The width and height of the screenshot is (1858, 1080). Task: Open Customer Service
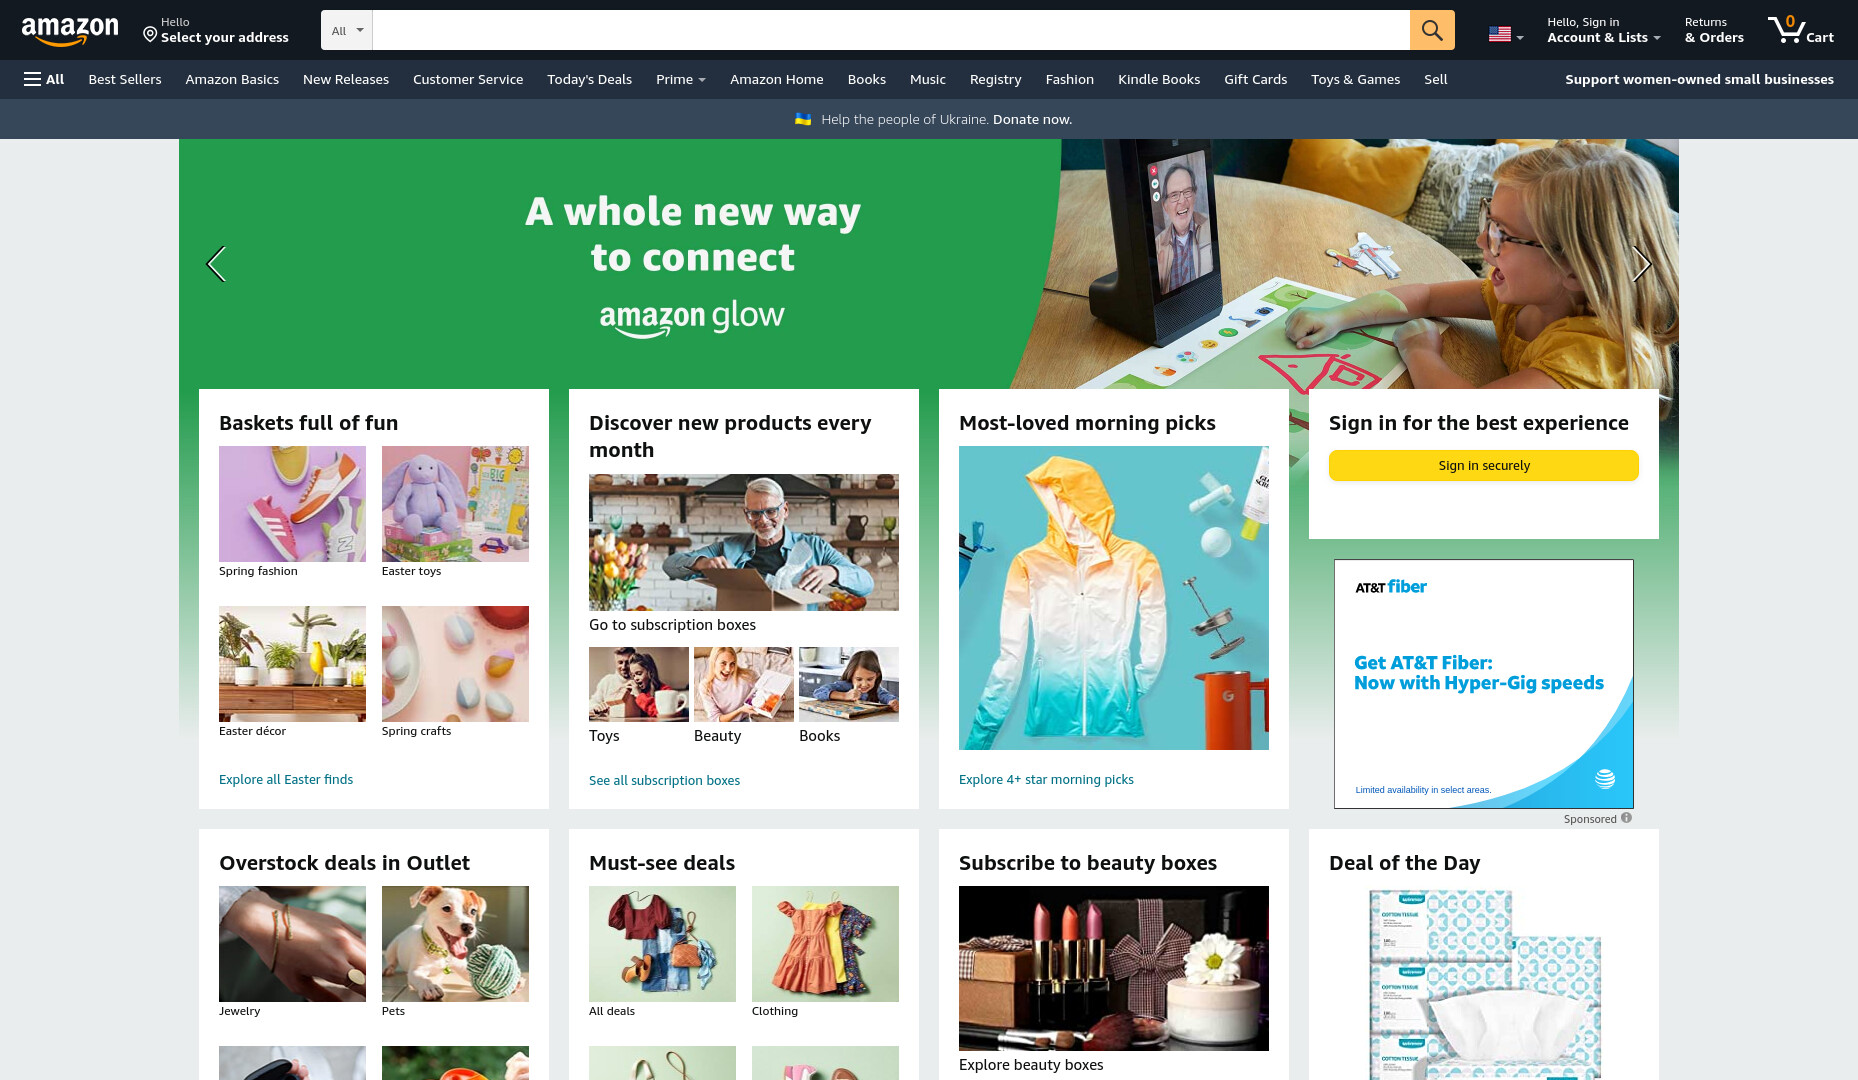pyautogui.click(x=468, y=79)
